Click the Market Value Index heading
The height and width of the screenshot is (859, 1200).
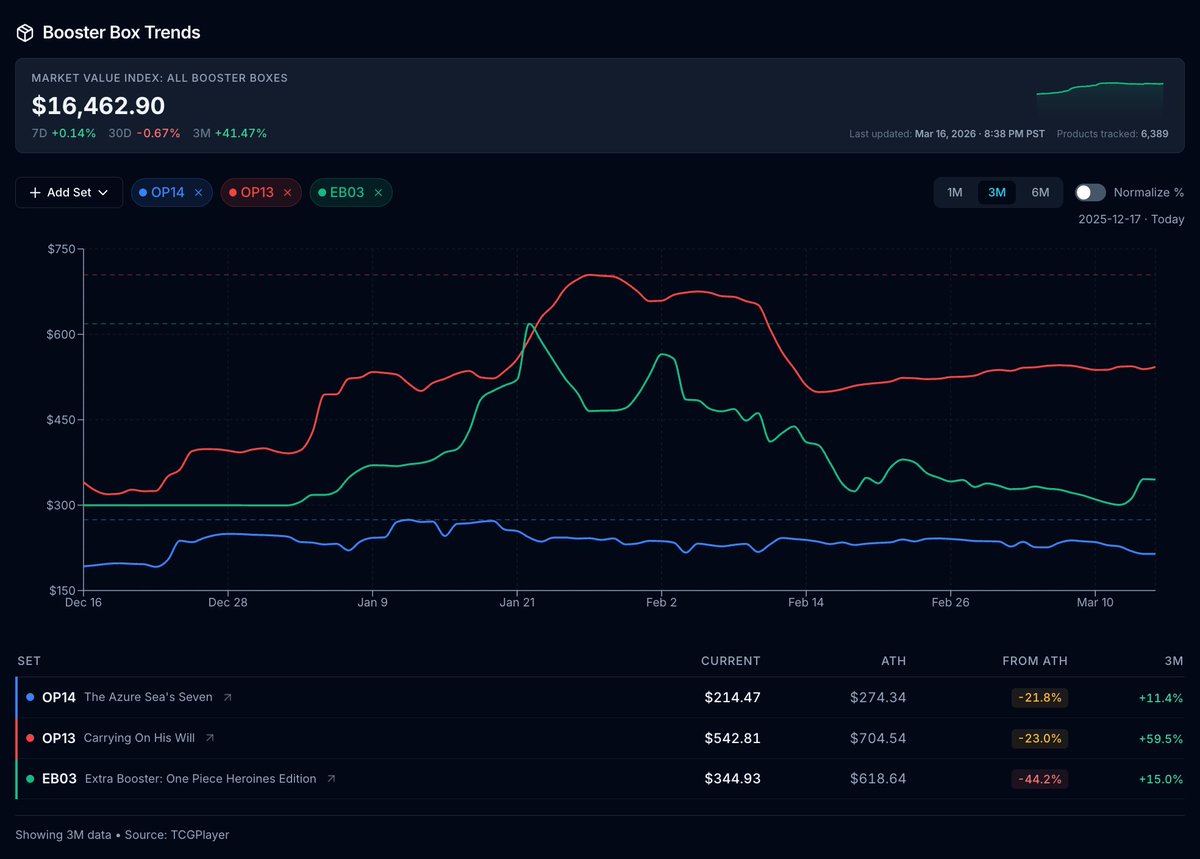tap(159, 78)
